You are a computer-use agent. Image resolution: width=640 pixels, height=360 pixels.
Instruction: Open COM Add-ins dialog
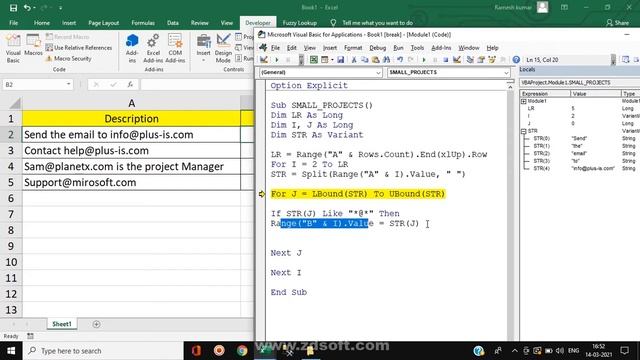click(x=175, y=48)
